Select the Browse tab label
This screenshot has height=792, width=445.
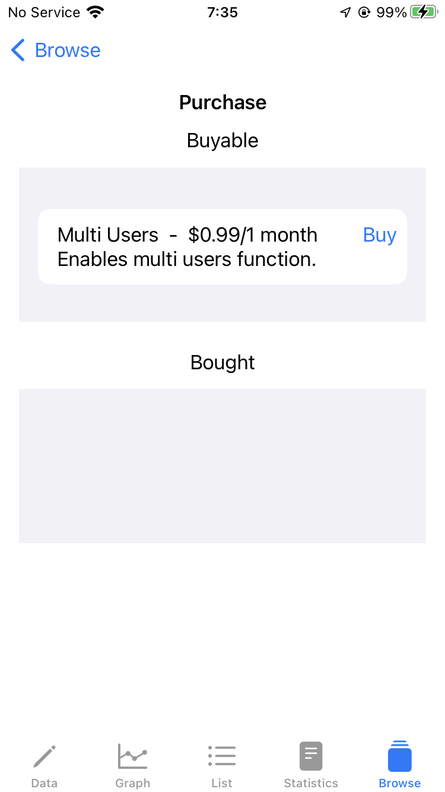[x=400, y=783]
